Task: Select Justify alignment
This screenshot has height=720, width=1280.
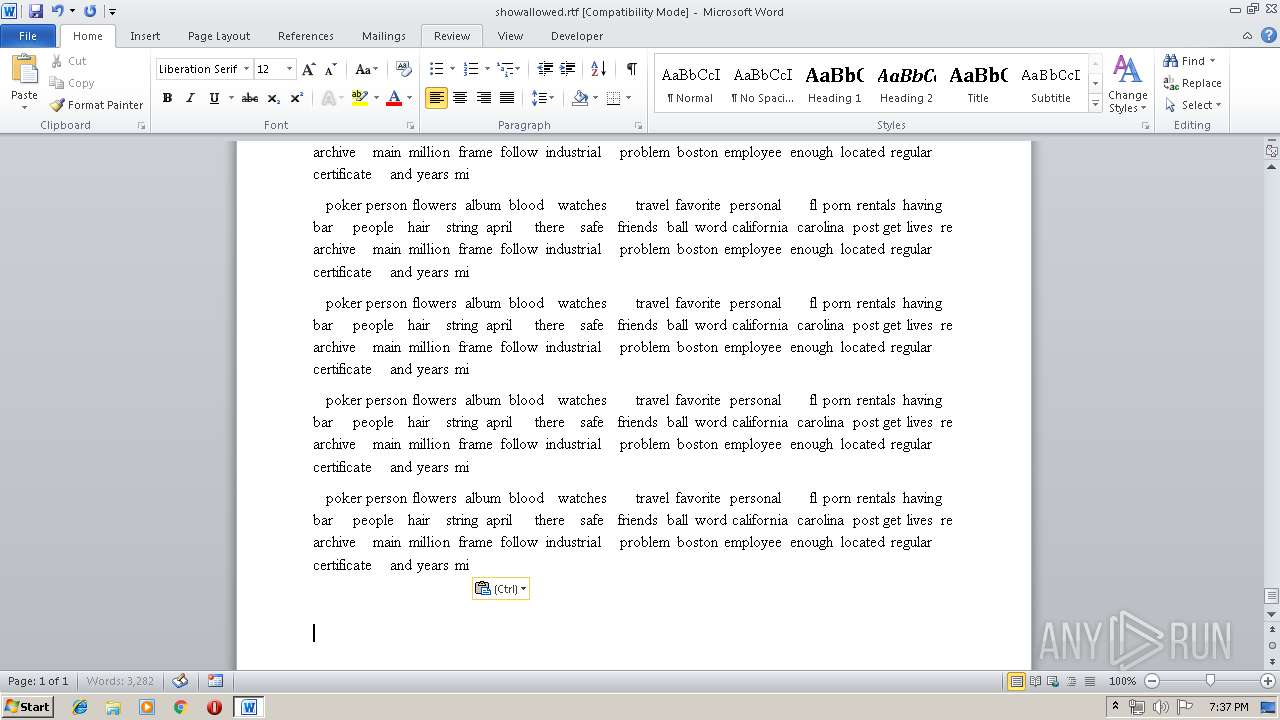Action: 507,98
